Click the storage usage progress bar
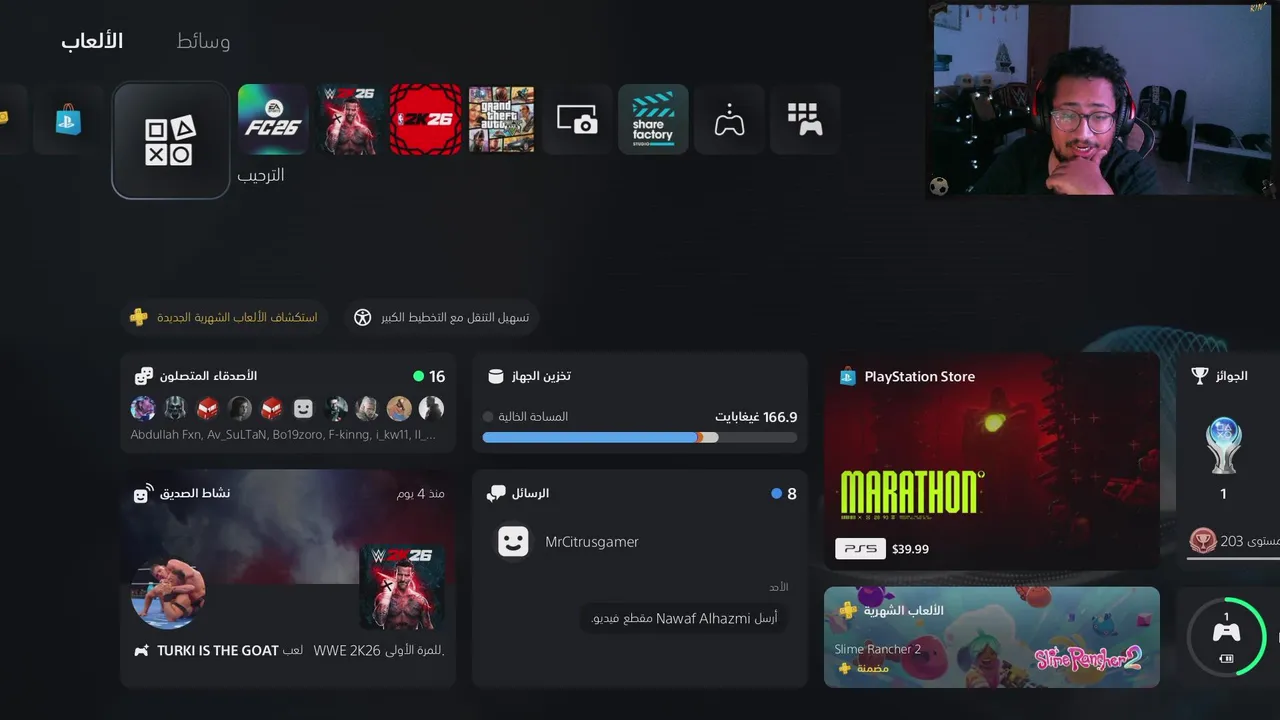Image resolution: width=1280 pixels, height=720 pixels. pyautogui.click(x=640, y=437)
